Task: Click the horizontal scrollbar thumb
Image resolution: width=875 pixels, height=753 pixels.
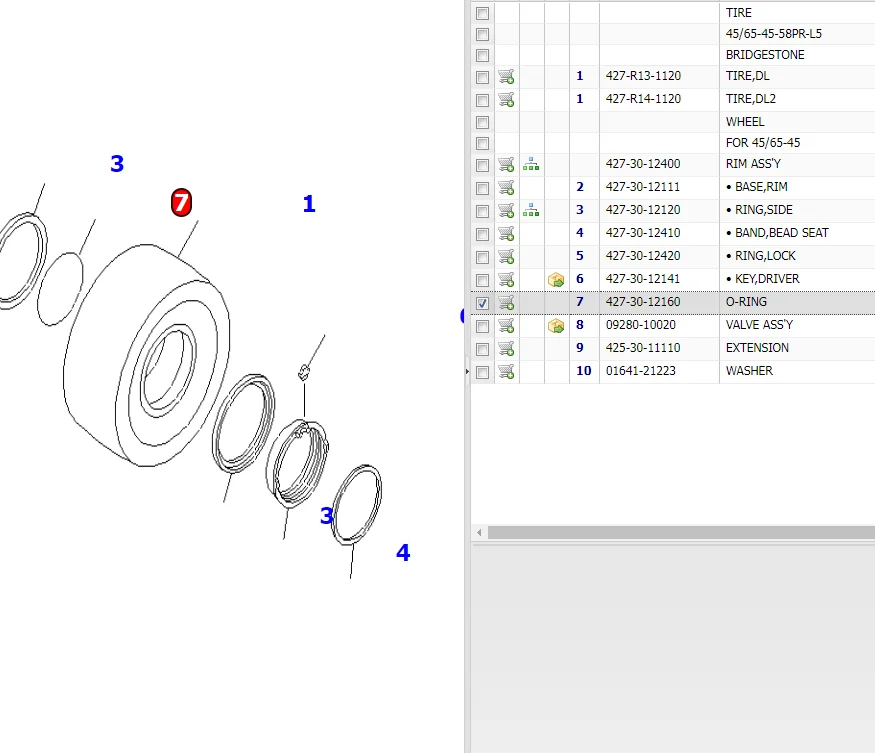Action: point(681,533)
